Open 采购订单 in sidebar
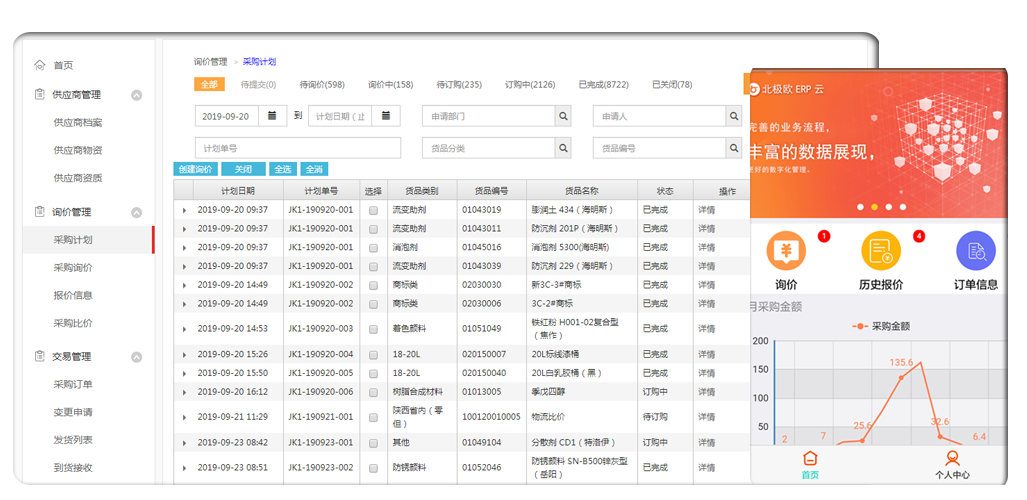This screenshot has height=500, width=1027. pos(73,384)
